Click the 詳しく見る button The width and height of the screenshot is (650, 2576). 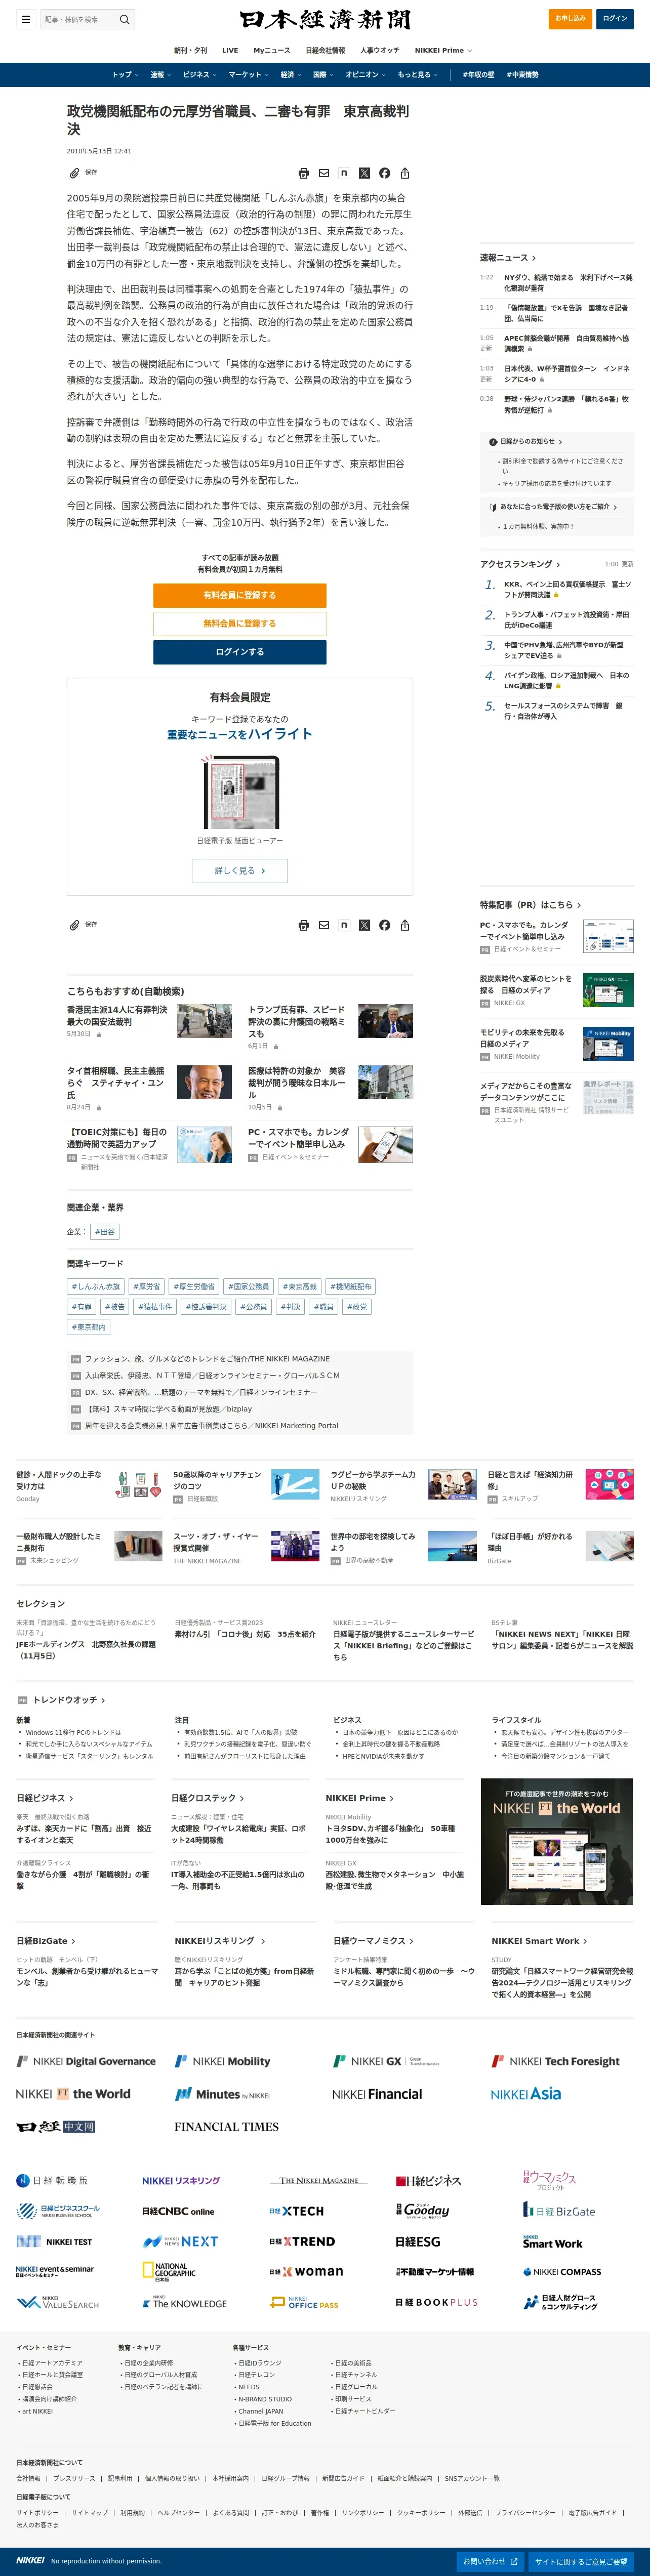point(240,871)
